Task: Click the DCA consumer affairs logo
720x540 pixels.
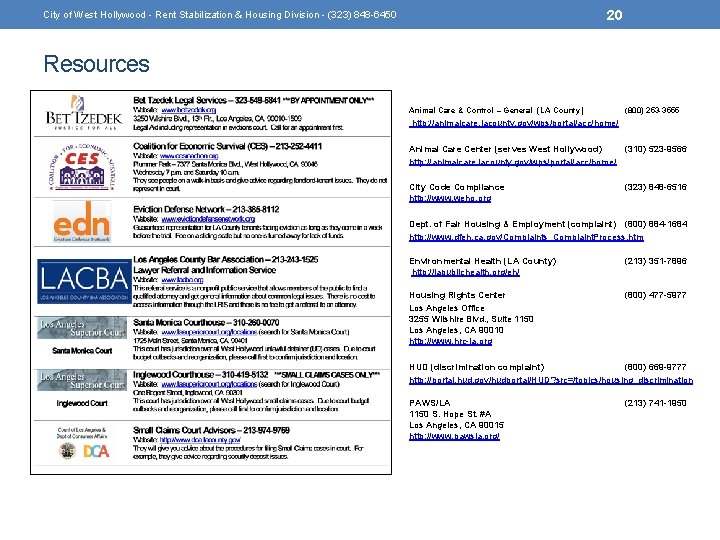Action: point(96,451)
